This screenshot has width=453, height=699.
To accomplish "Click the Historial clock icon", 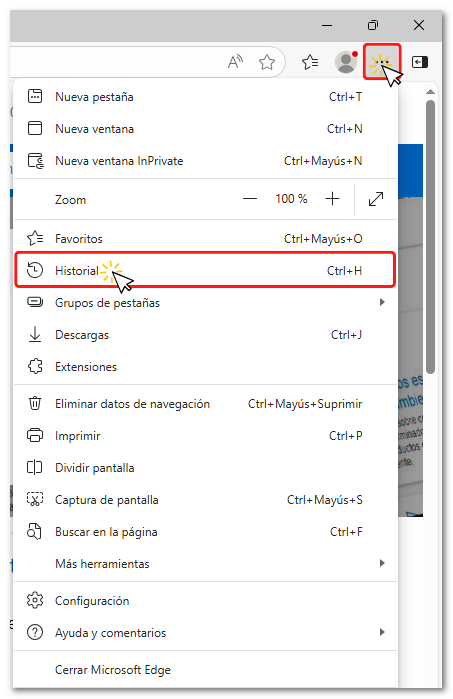I will point(35,270).
